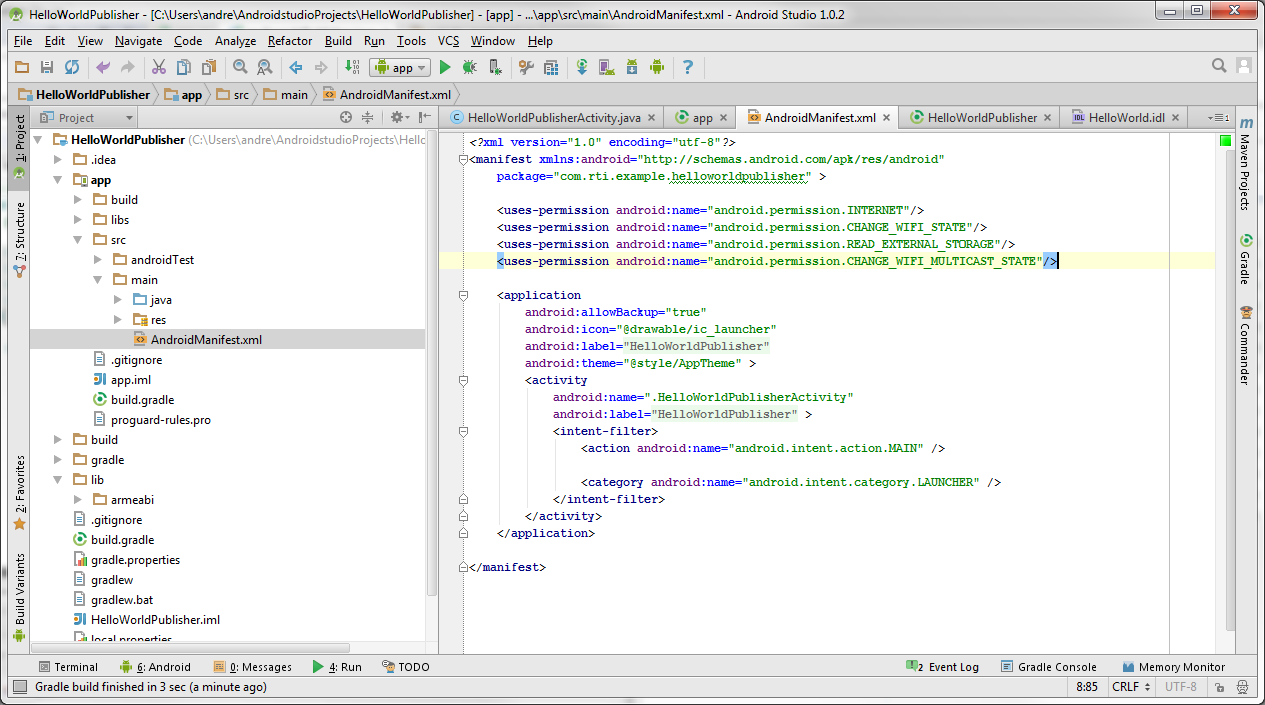
Task: Click the Find magnifier icon
Action: click(240, 67)
